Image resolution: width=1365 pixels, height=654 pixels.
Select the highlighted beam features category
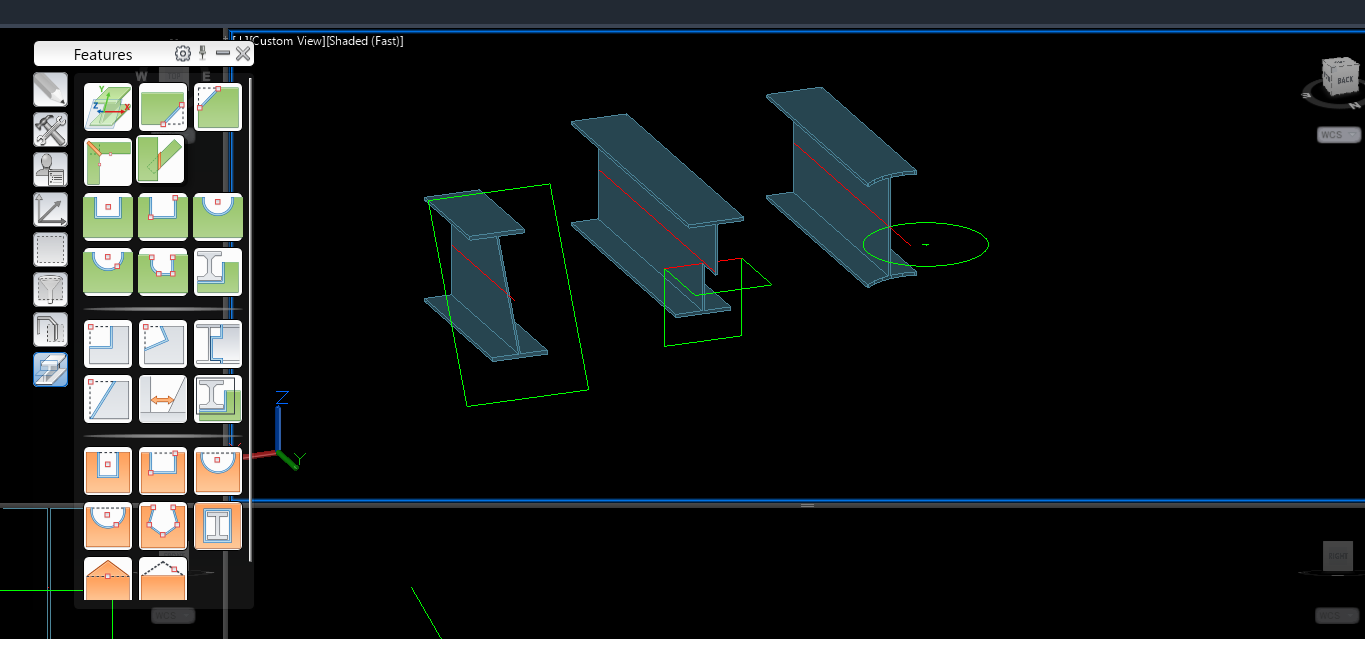pos(50,369)
